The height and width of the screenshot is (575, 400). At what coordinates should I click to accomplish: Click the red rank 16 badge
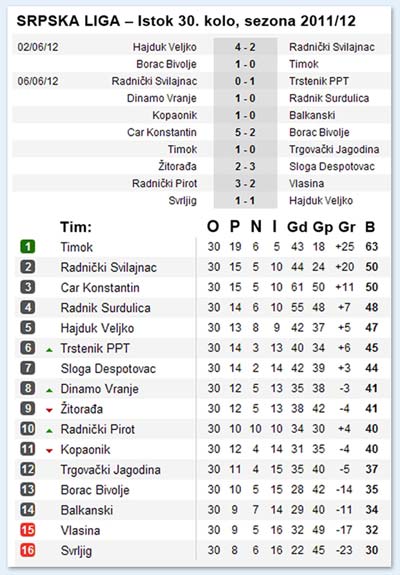[27, 550]
